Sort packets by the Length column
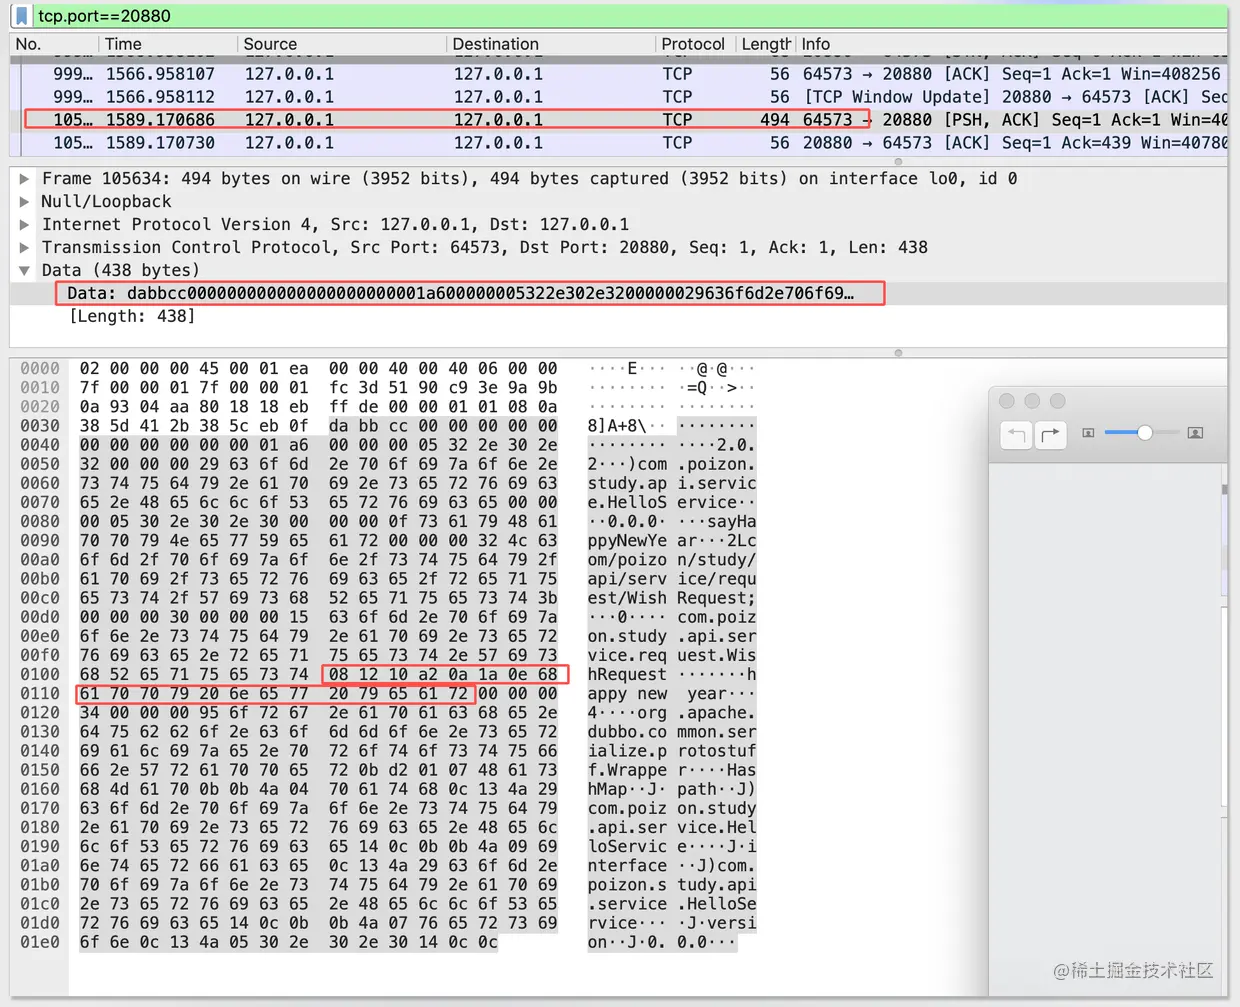Image resolution: width=1240 pixels, height=1007 pixels. [765, 44]
